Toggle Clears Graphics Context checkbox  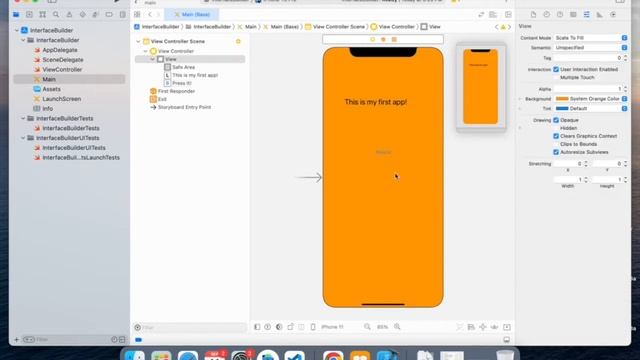click(x=556, y=136)
